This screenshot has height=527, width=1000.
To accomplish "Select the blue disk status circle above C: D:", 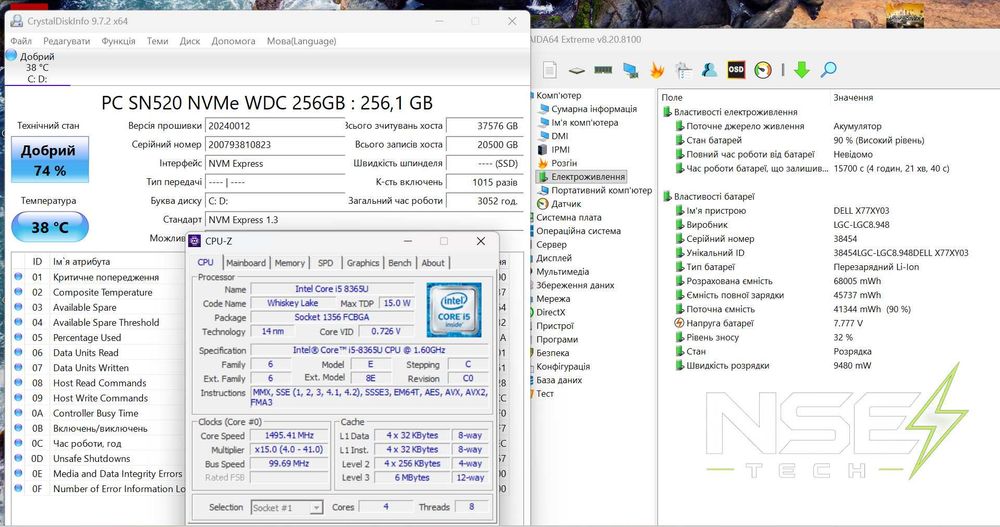I will (x=11, y=56).
